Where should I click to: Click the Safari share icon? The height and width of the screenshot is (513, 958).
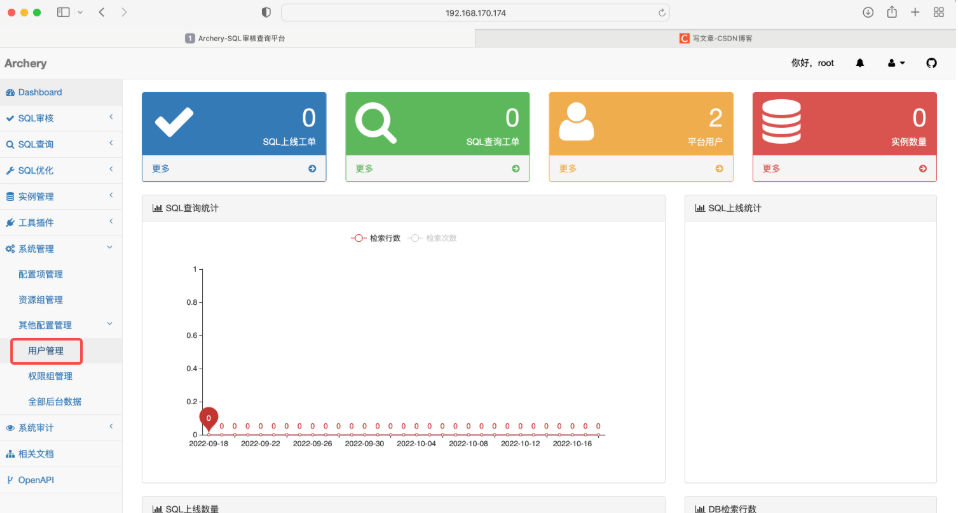892,12
